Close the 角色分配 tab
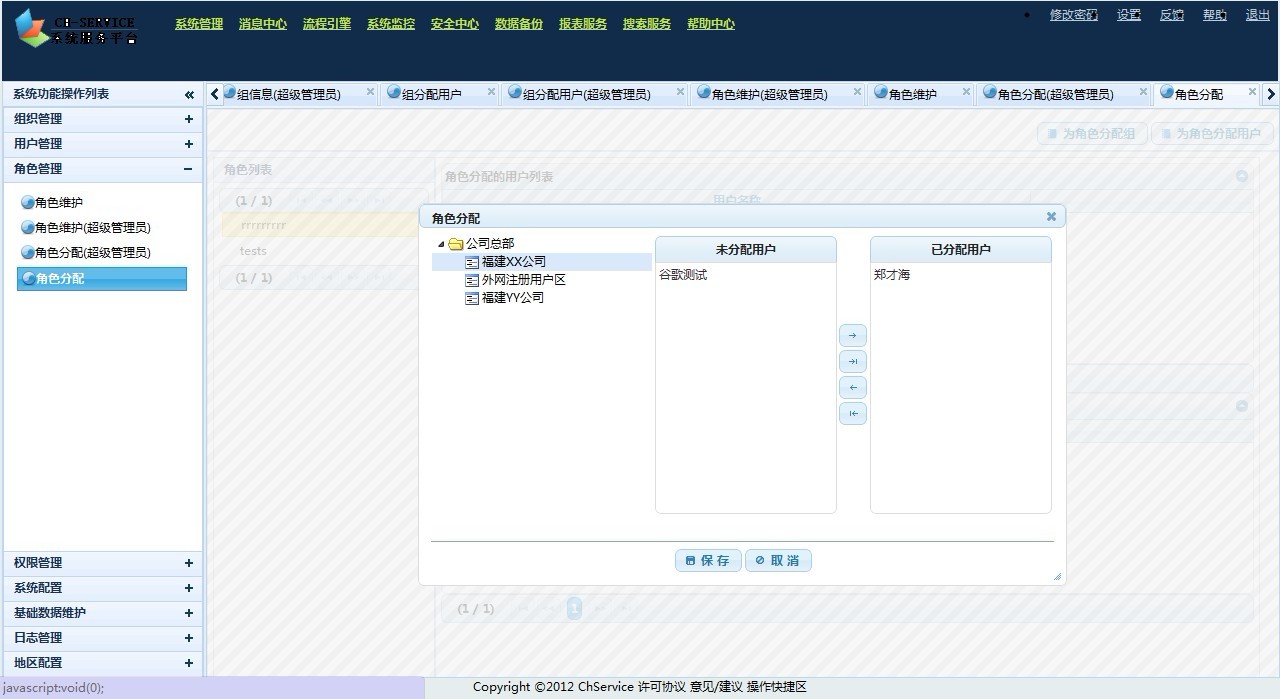The height and width of the screenshot is (699, 1280). (1251, 92)
